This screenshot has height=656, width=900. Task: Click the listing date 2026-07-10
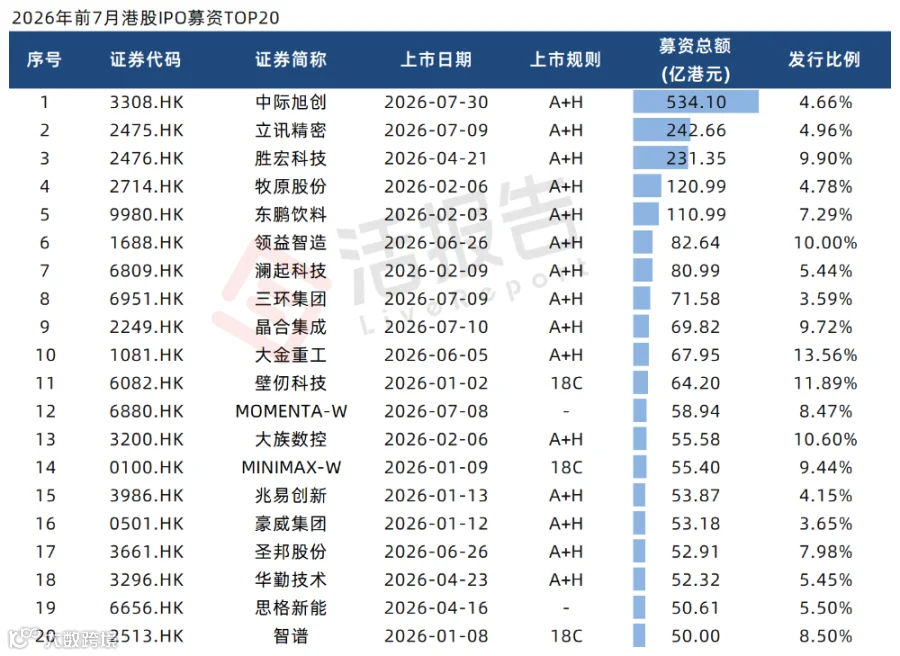coord(436,327)
